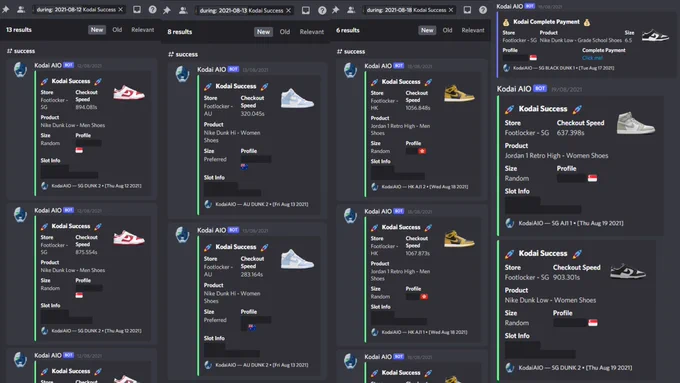
Task: Open help icon in the 2021-08-13 panel
Action: (x=322, y=10)
